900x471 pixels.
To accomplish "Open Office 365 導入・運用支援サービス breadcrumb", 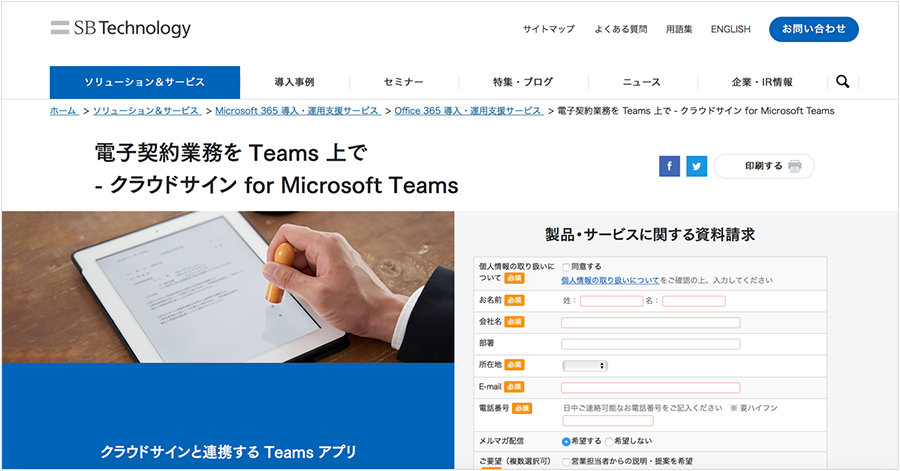I will pyautogui.click(x=468, y=111).
